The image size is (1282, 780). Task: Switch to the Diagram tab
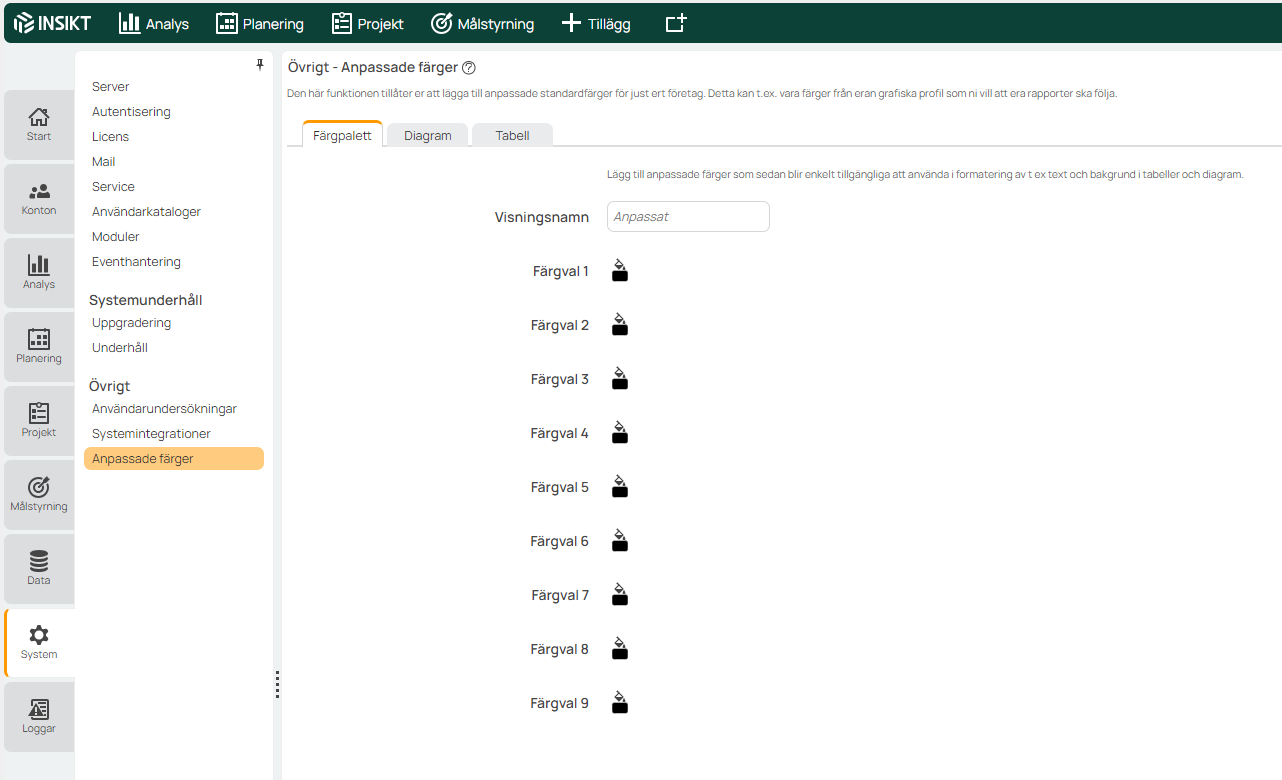(428, 135)
